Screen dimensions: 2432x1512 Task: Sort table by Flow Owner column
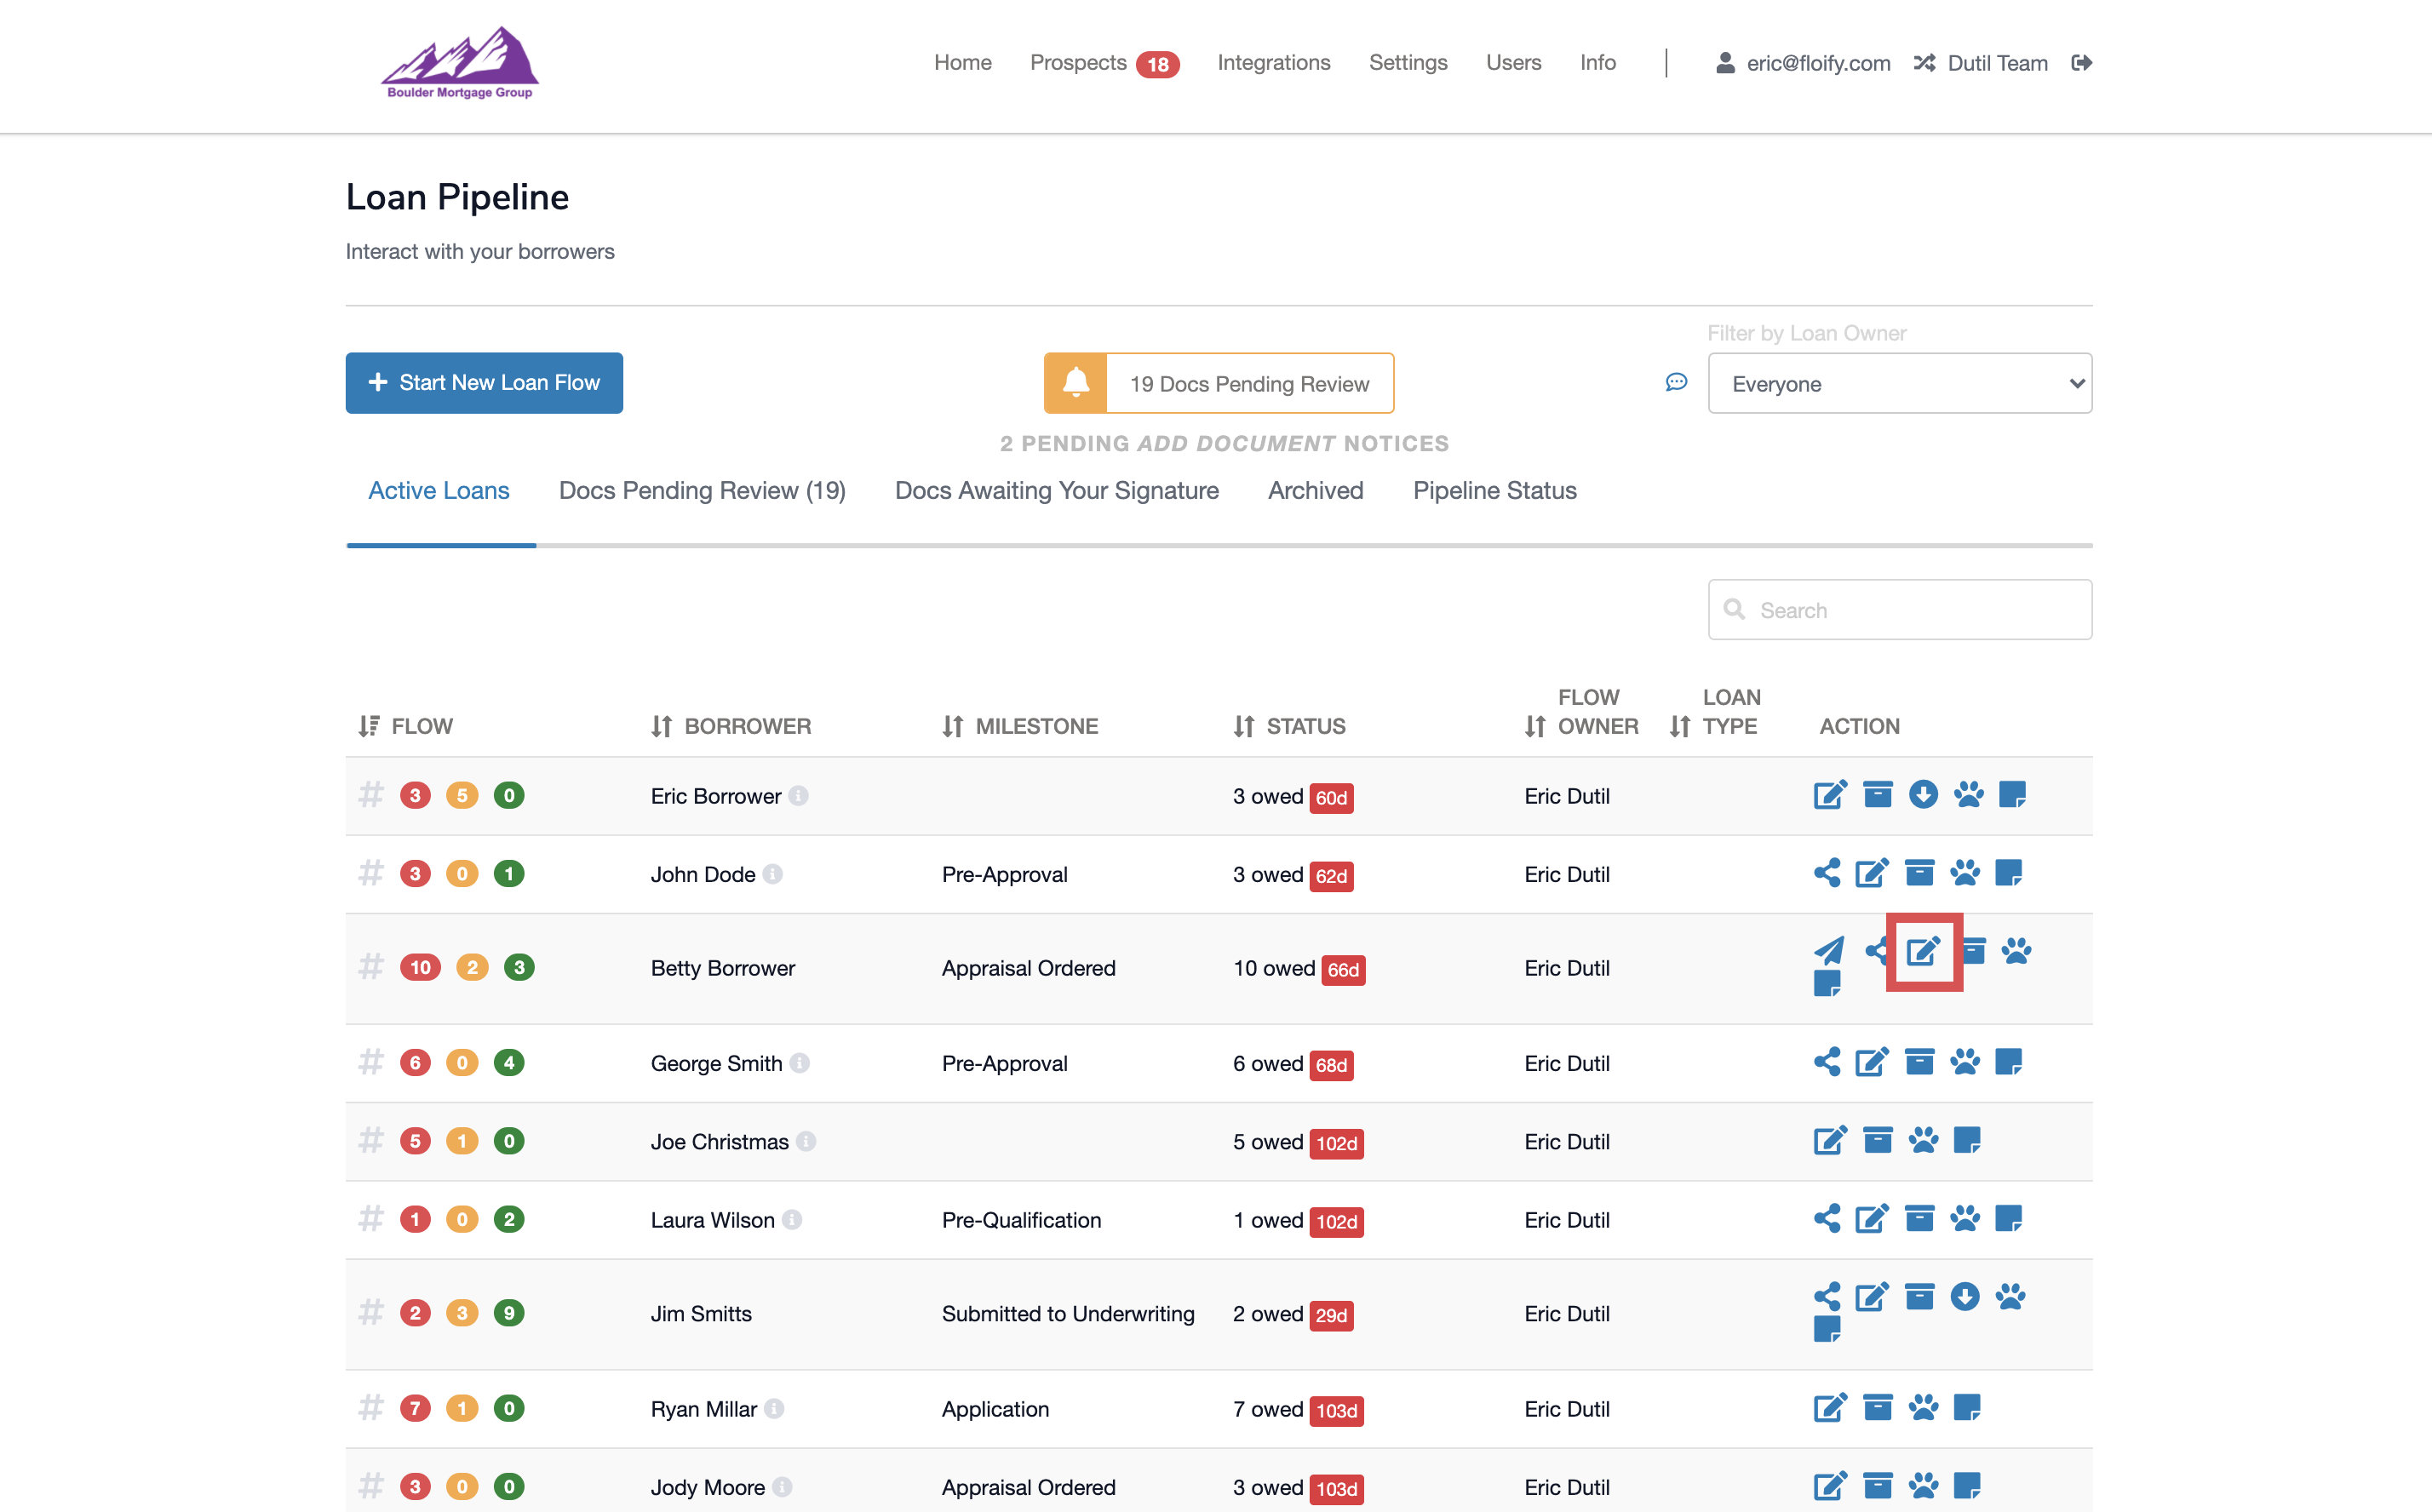pos(1581,712)
